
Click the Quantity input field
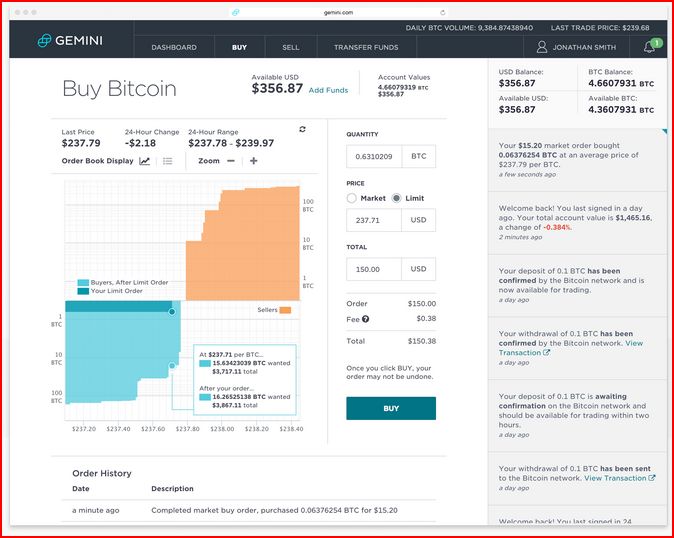[x=374, y=156]
